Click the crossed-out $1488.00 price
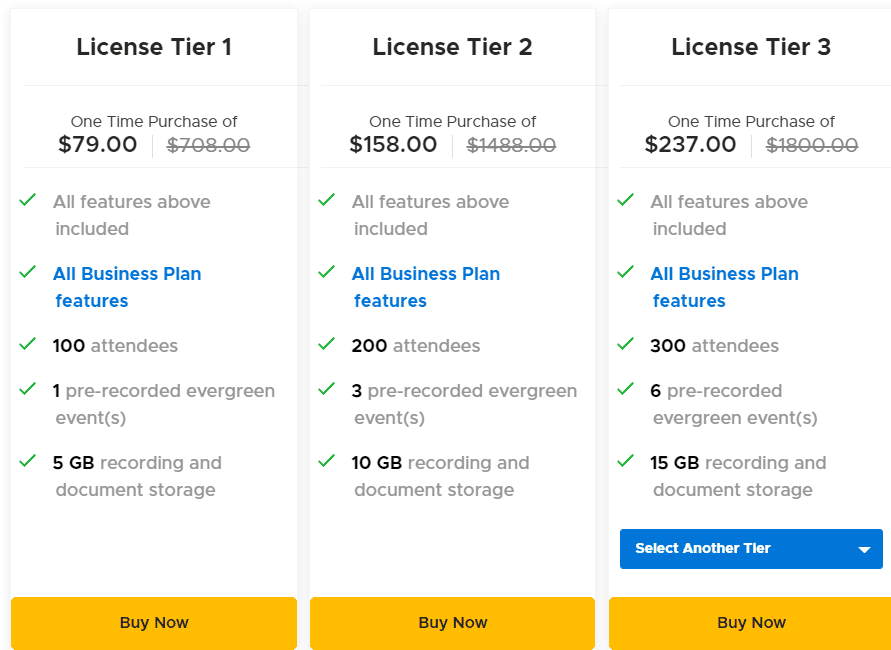Image resolution: width=891 pixels, height=650 pixels. point(511,144)
